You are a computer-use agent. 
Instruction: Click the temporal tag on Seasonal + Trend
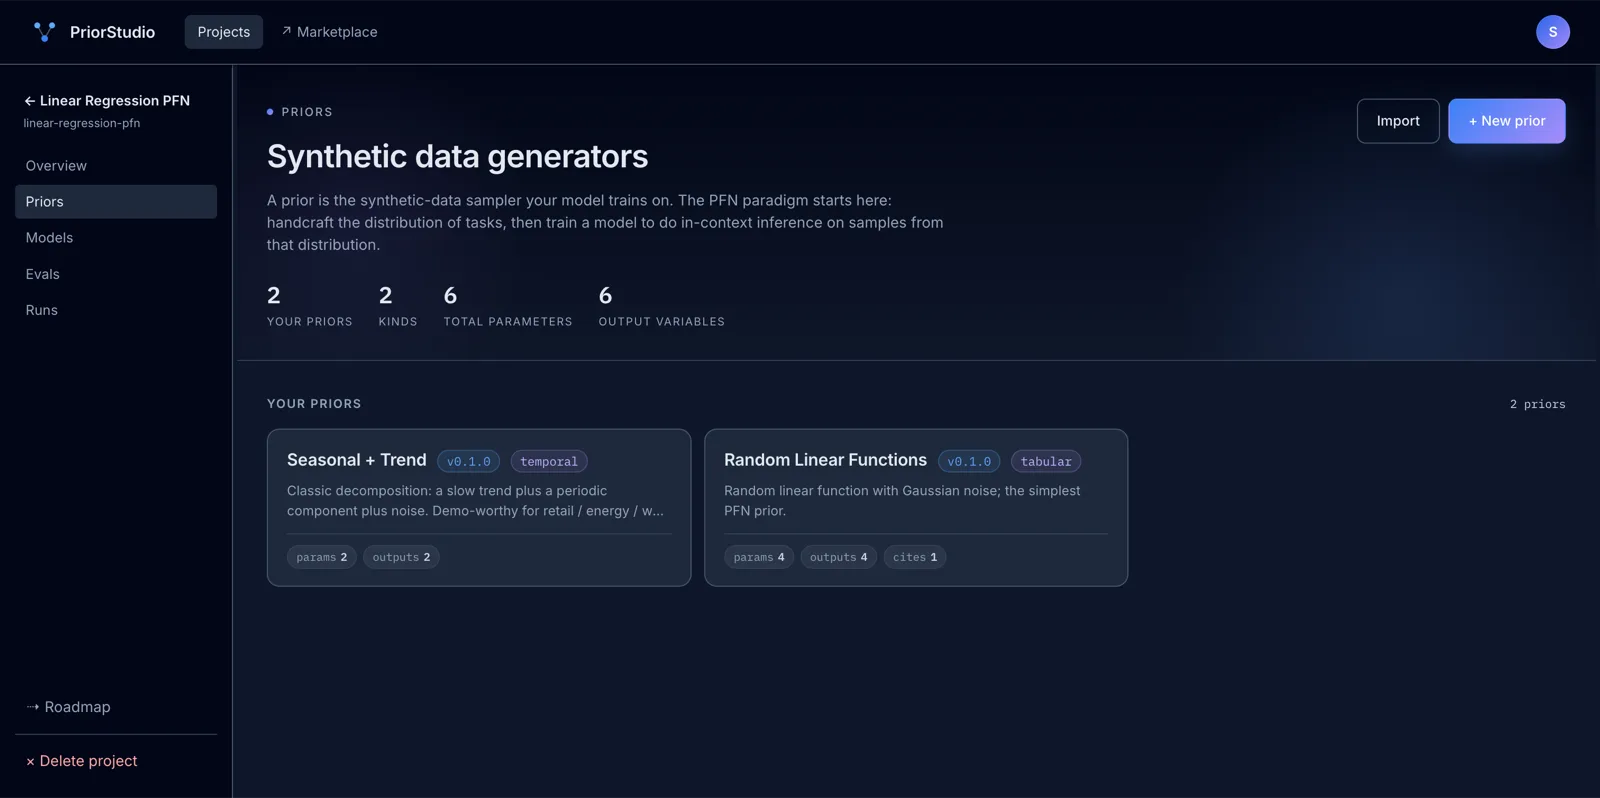pos(549,461)
